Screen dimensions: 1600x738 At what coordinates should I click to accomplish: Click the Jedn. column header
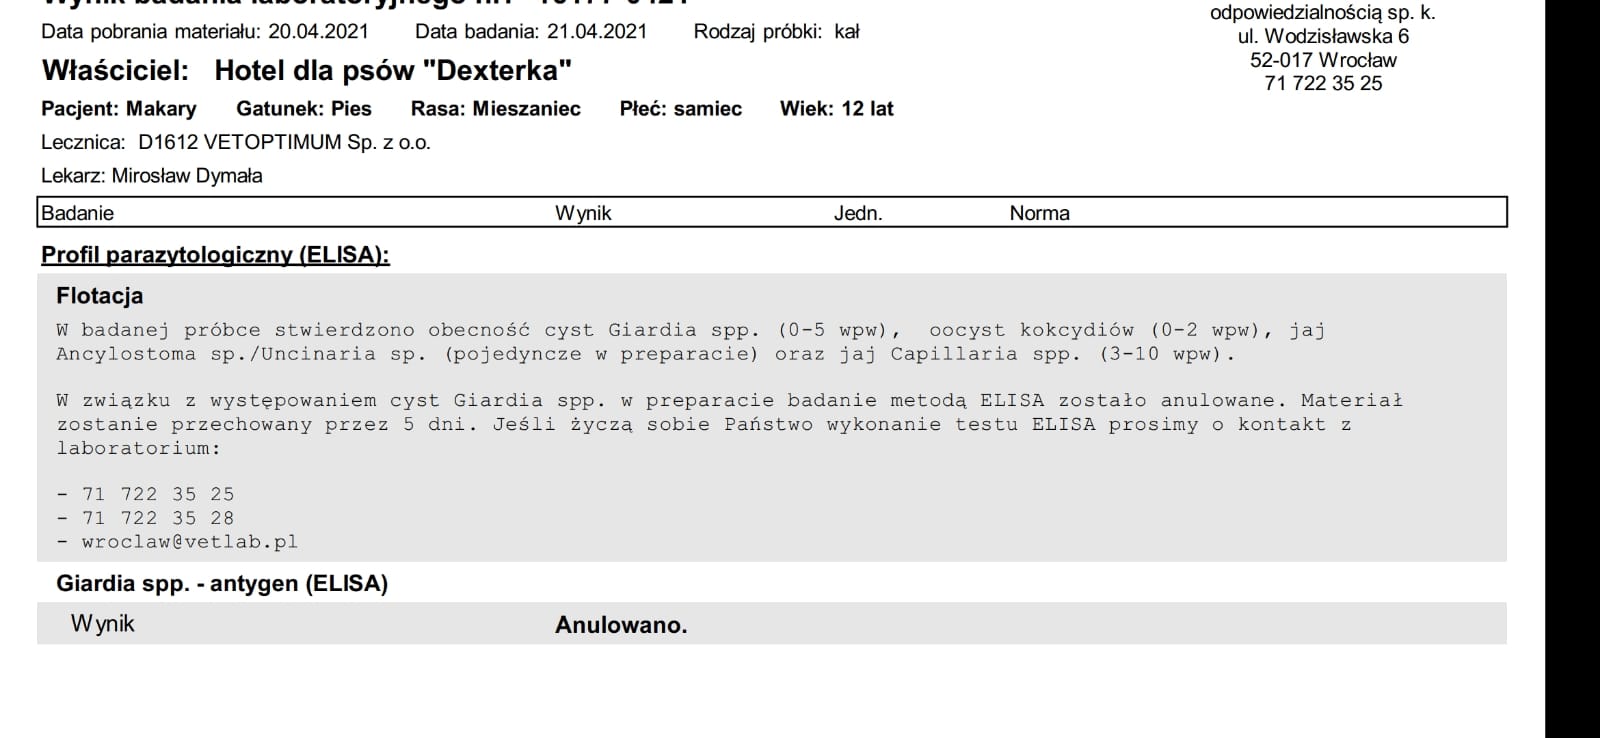tap(858, 213)
